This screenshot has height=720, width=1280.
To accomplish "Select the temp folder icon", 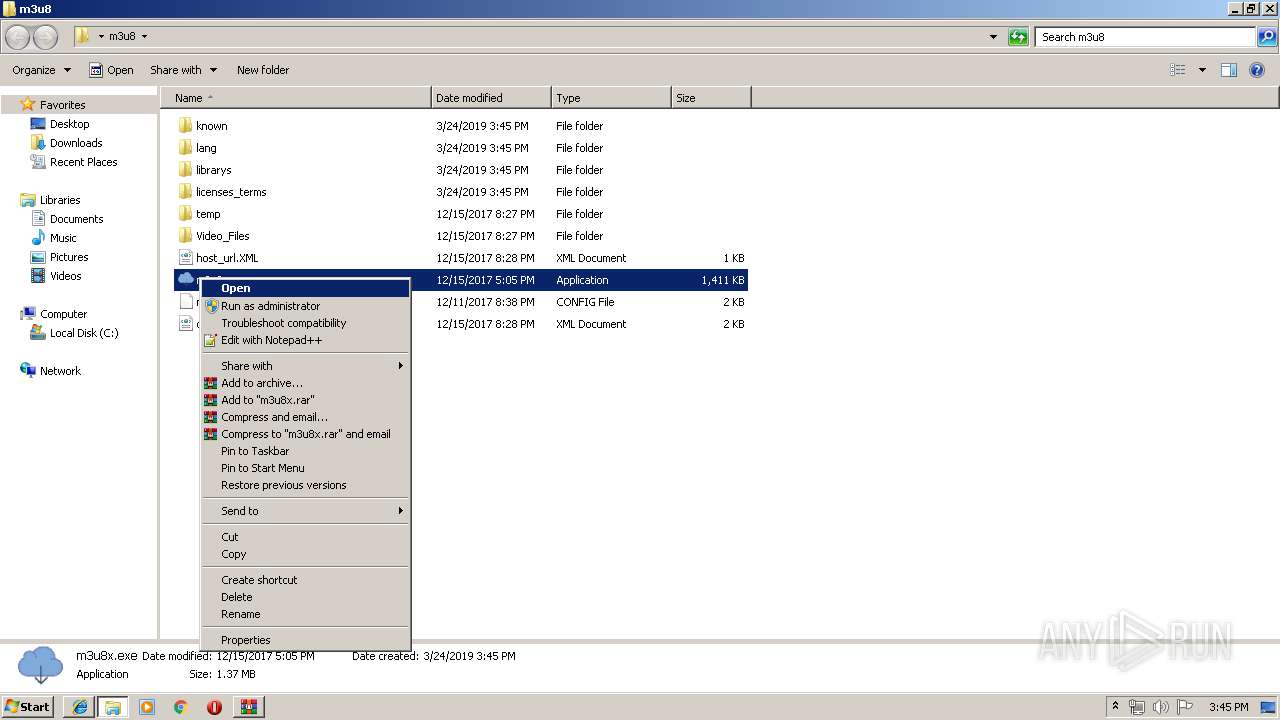I will [185, 214].
